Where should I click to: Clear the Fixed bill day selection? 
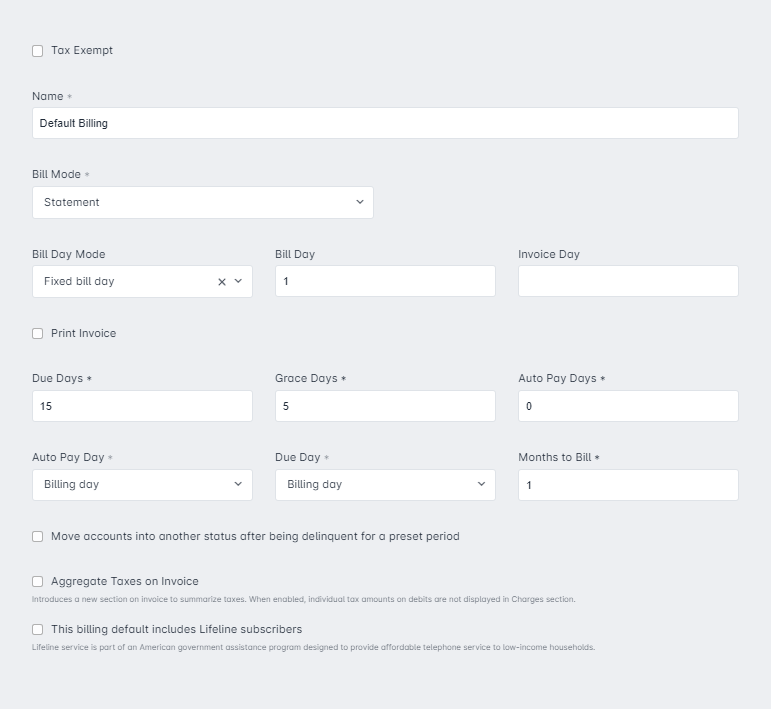(222, 282)
